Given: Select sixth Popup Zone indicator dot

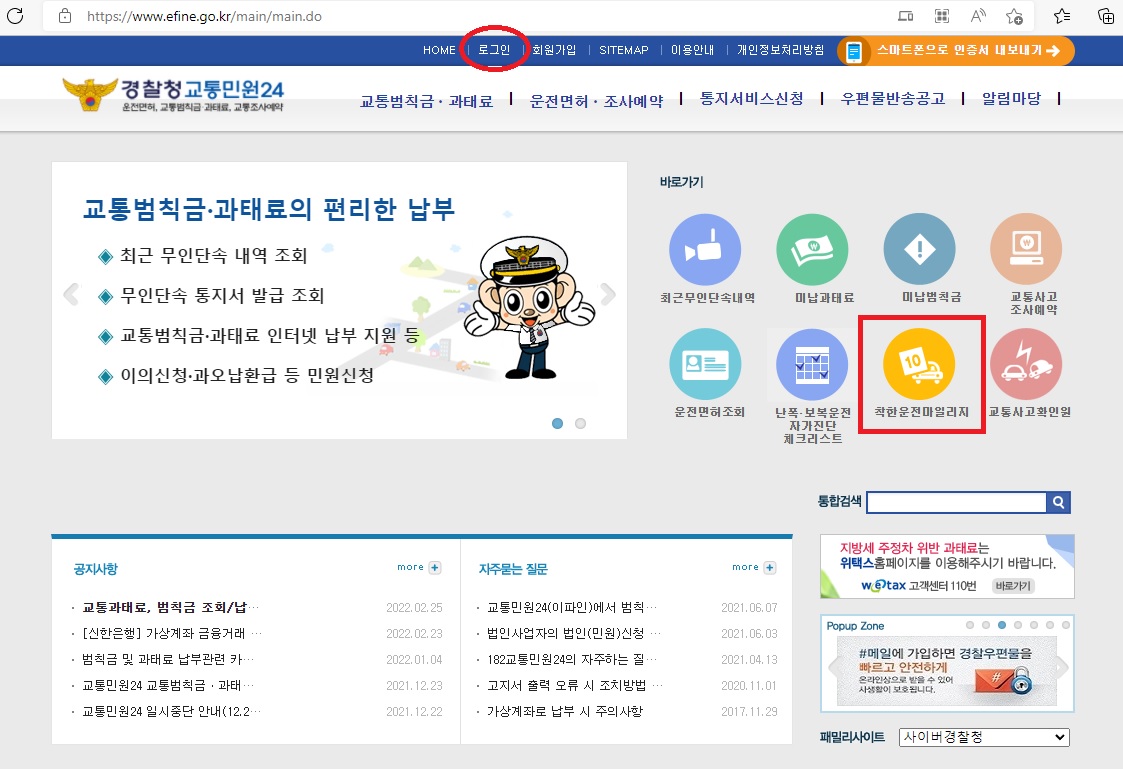Looking at the screenshot, I should click(x=1050, y=625).
